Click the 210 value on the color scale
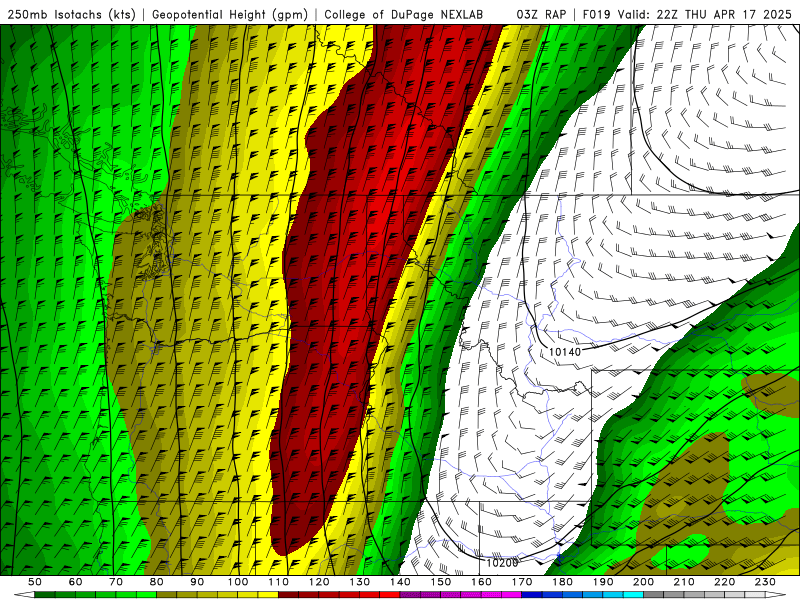800x600 pixels. (x=684, y=582)
